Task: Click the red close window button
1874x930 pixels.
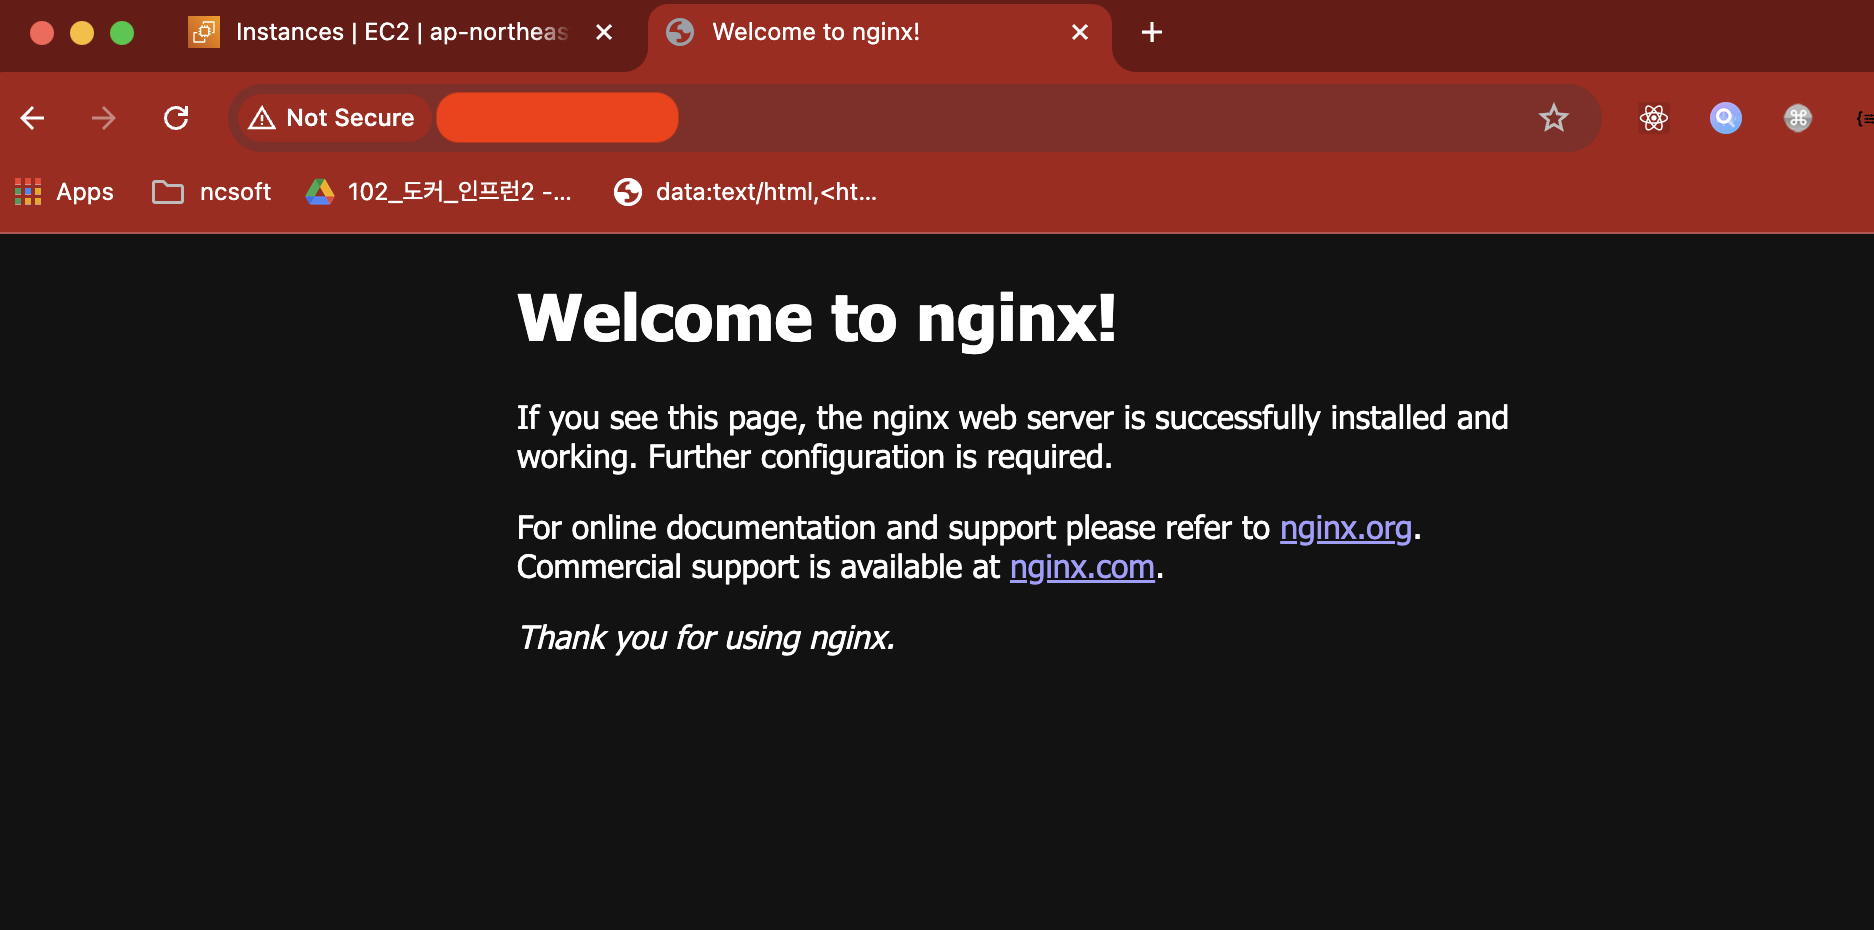Action: click(x=42, y=33)
